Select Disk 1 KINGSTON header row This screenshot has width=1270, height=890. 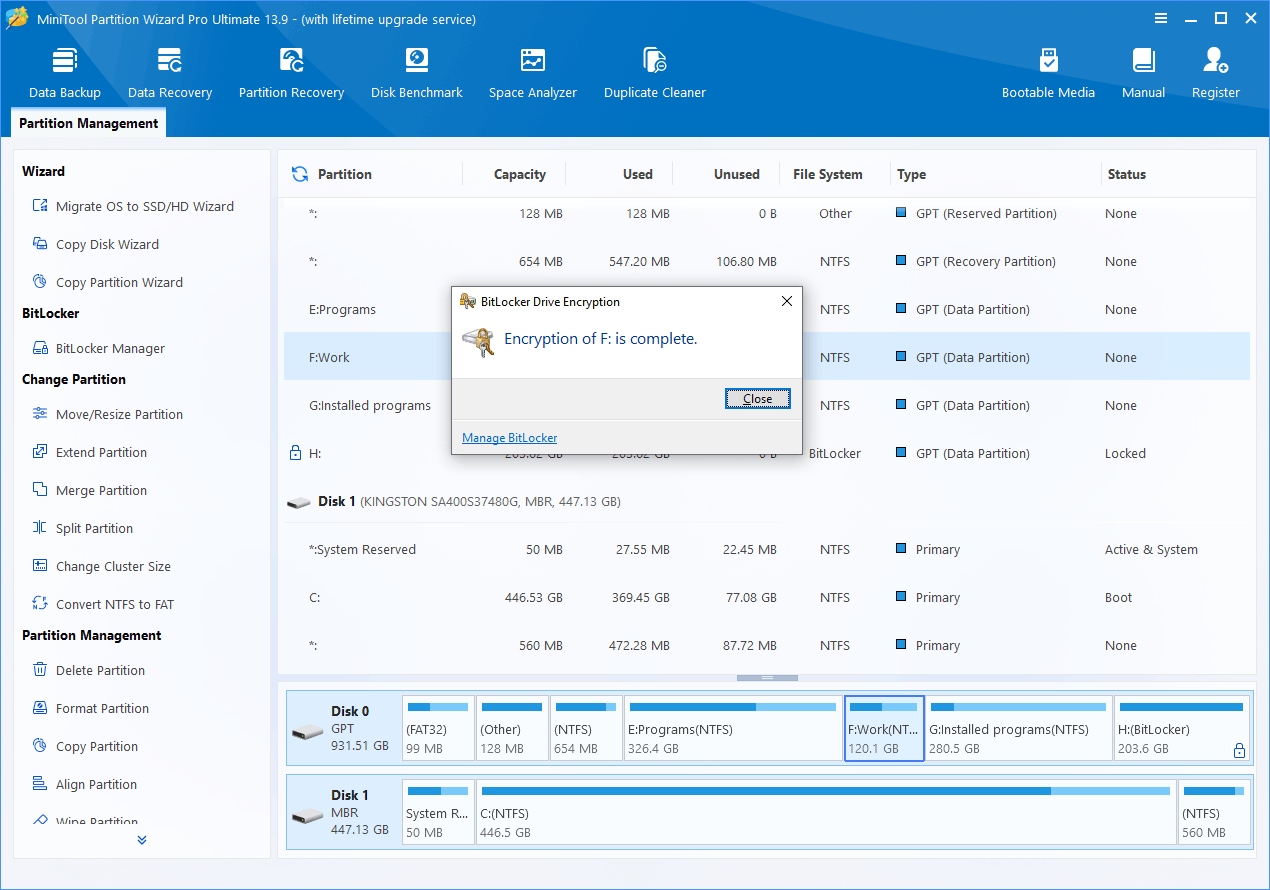767,502
